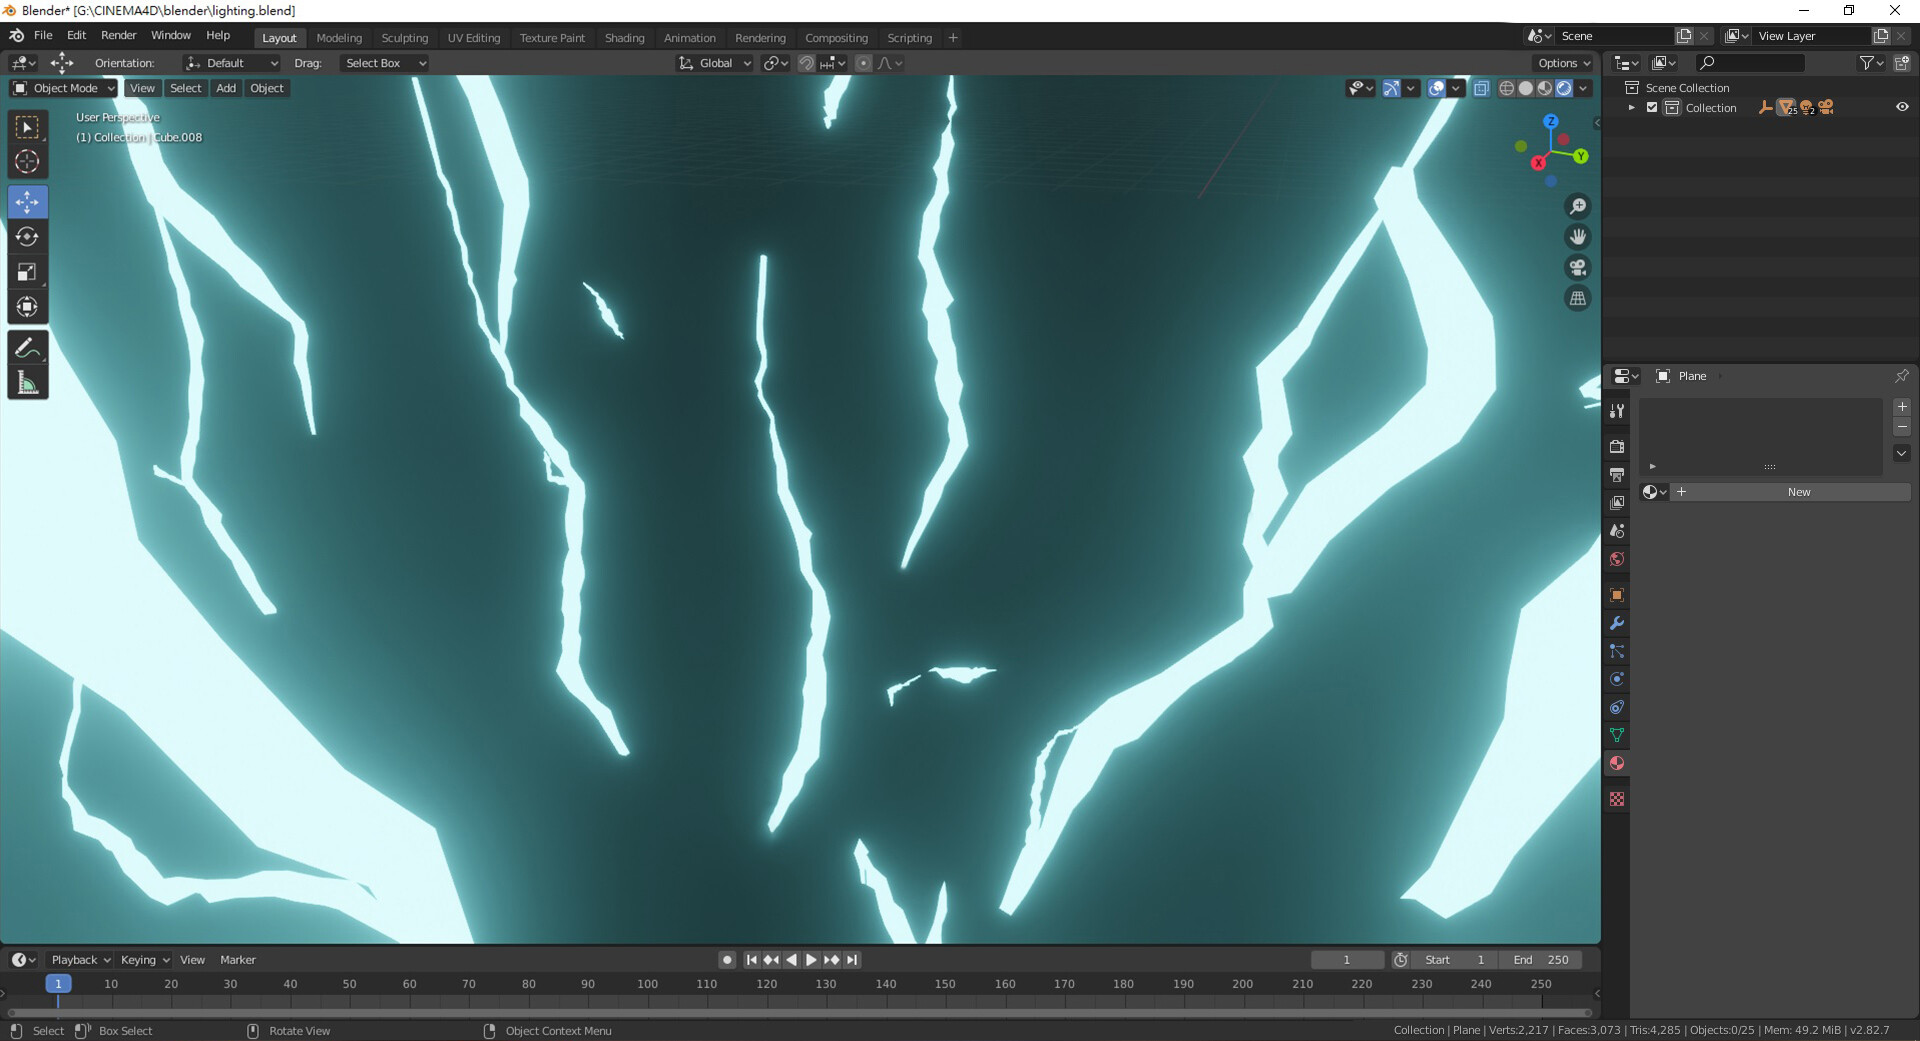Zoom the viewport with the magnifier control
The image size is (1920, 1041).
click(x=1577, y=206)
